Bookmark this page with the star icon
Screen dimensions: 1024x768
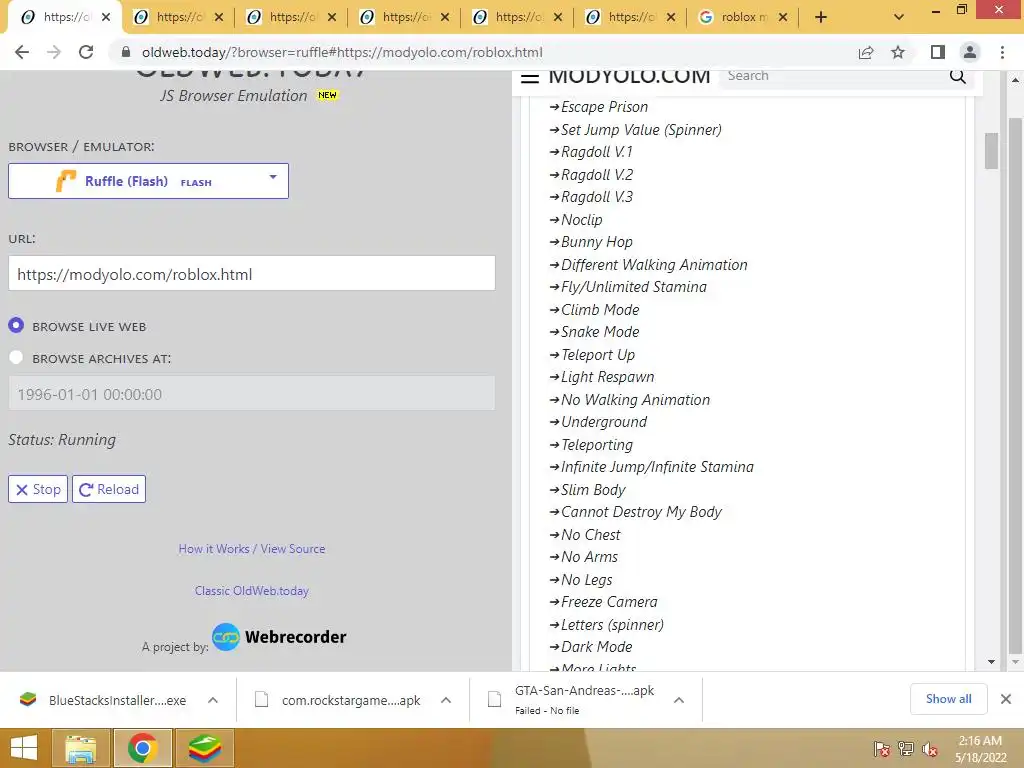tap(898, 52)
